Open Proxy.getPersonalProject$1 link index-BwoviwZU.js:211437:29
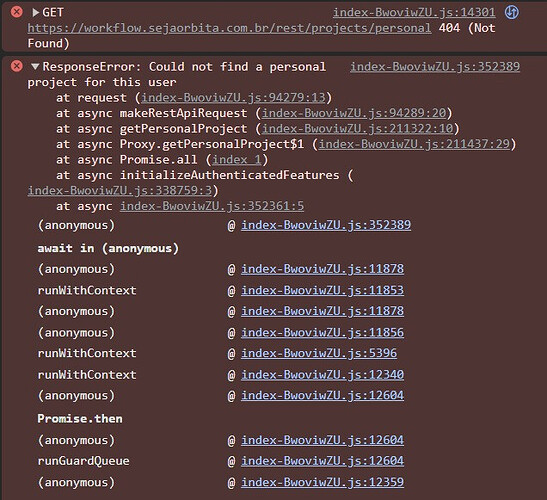This screenshot has width=547, height=500. (414, 144)
